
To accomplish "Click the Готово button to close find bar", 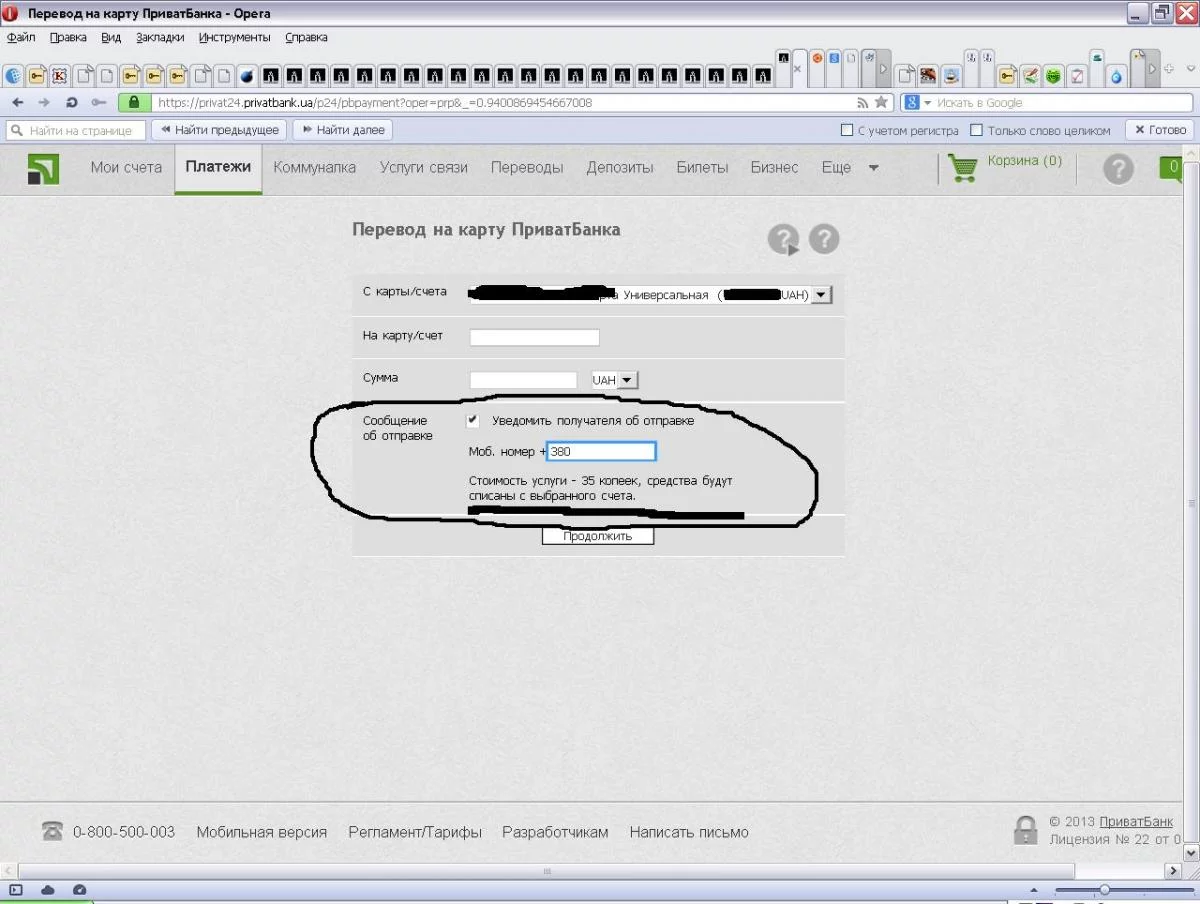I will (1160, 130).
